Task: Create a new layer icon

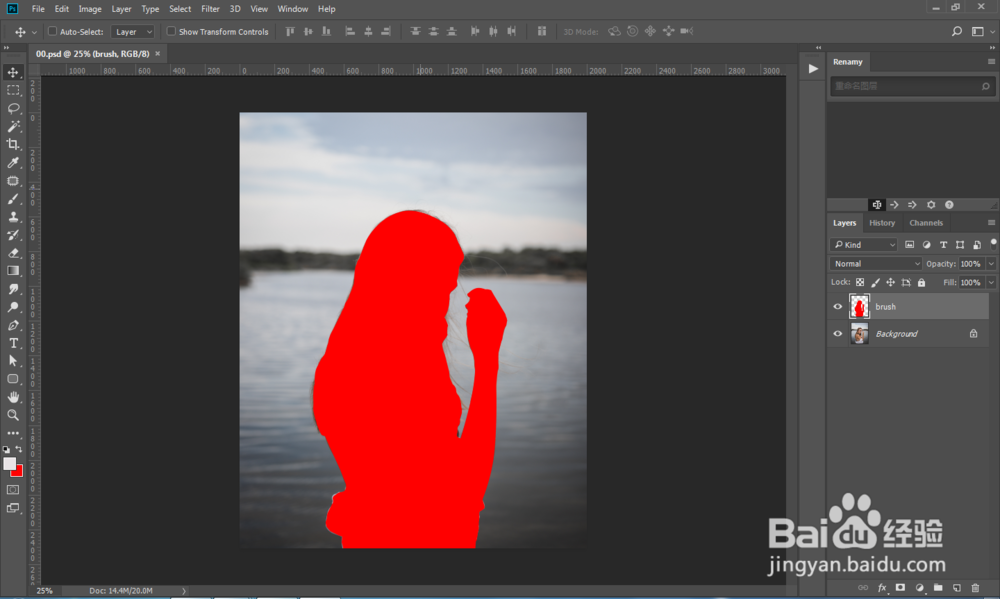Action: coord(957,588)
